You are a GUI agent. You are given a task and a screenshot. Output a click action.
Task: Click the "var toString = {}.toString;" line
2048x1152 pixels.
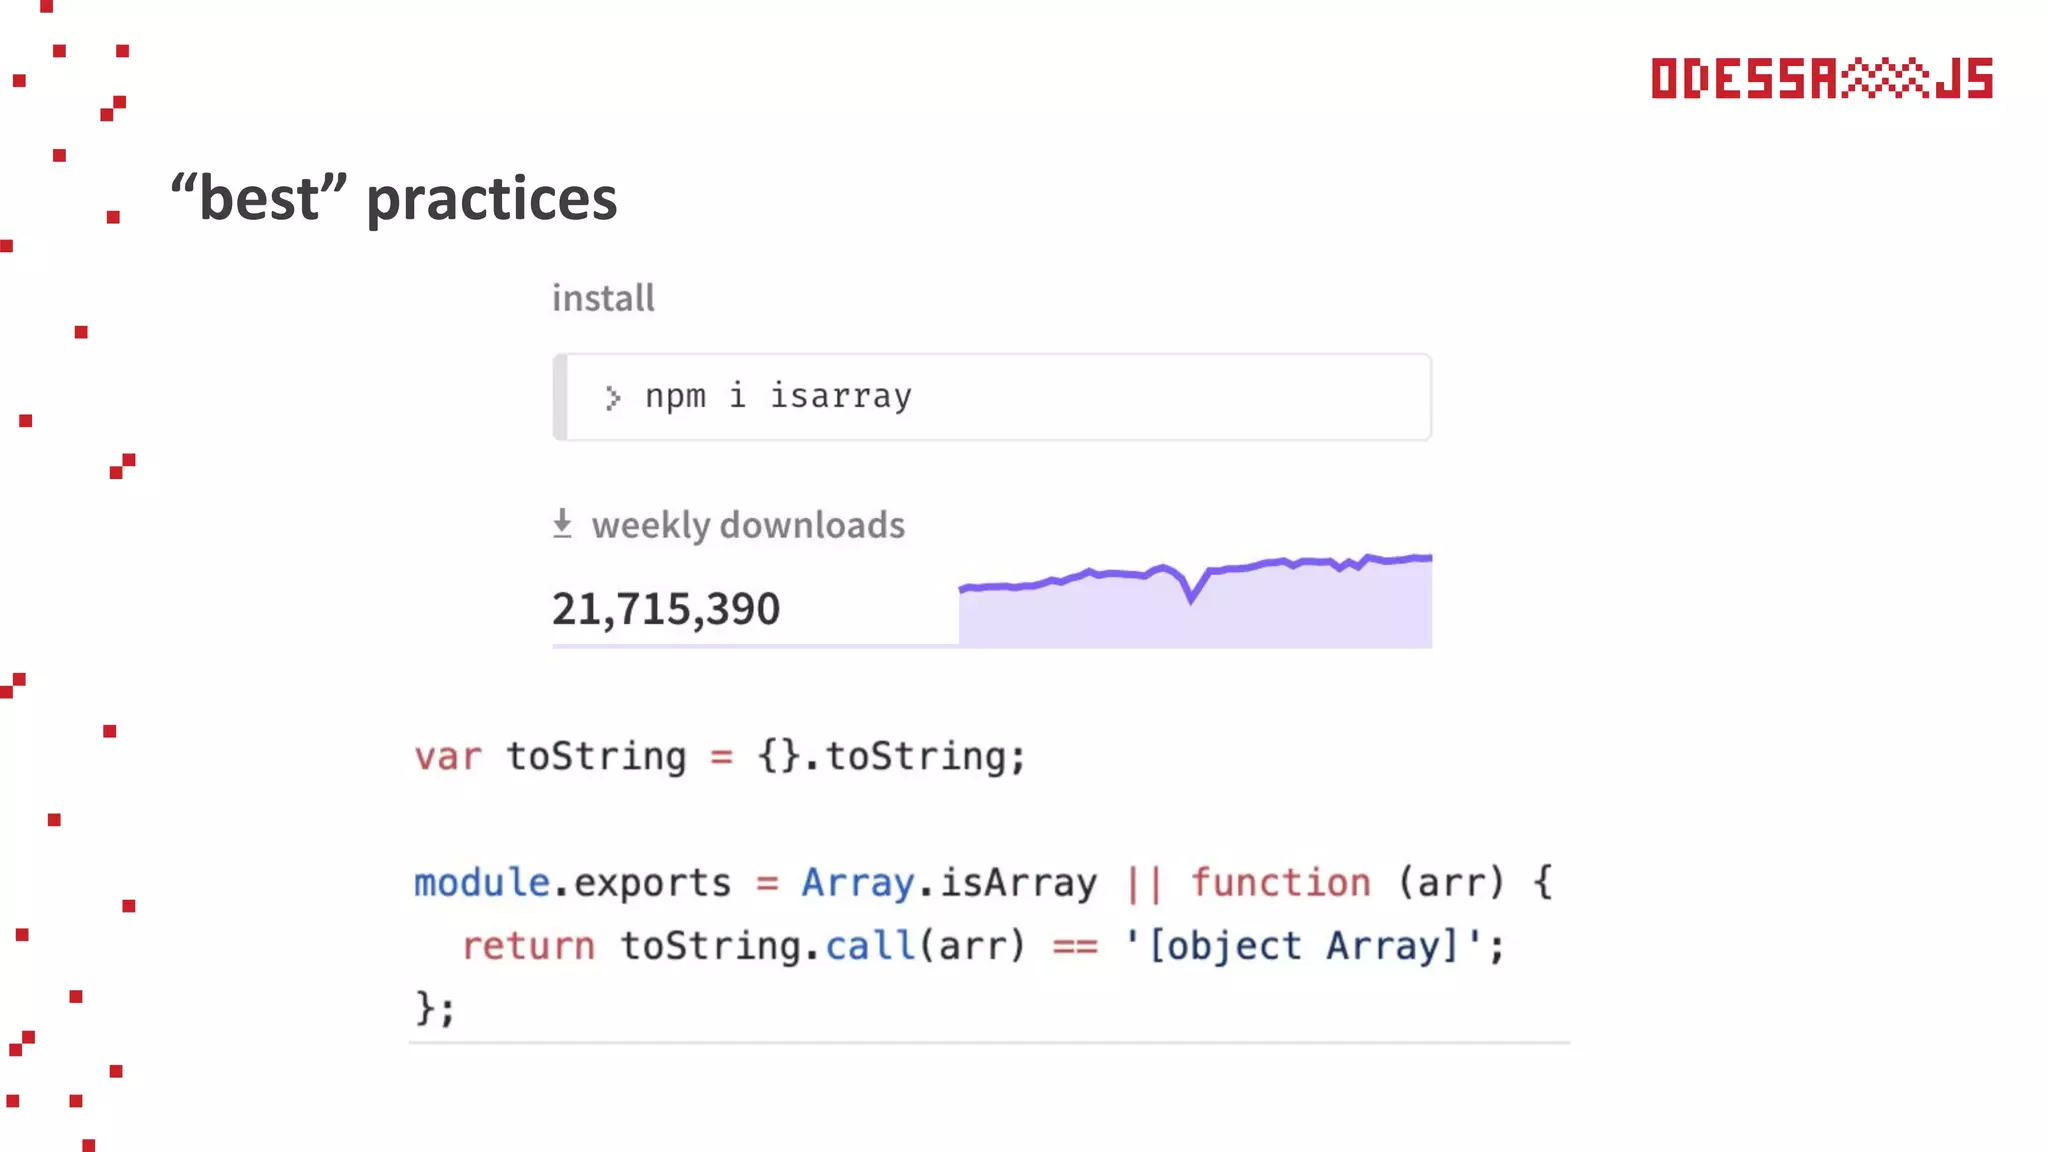[x=720, y=757]
